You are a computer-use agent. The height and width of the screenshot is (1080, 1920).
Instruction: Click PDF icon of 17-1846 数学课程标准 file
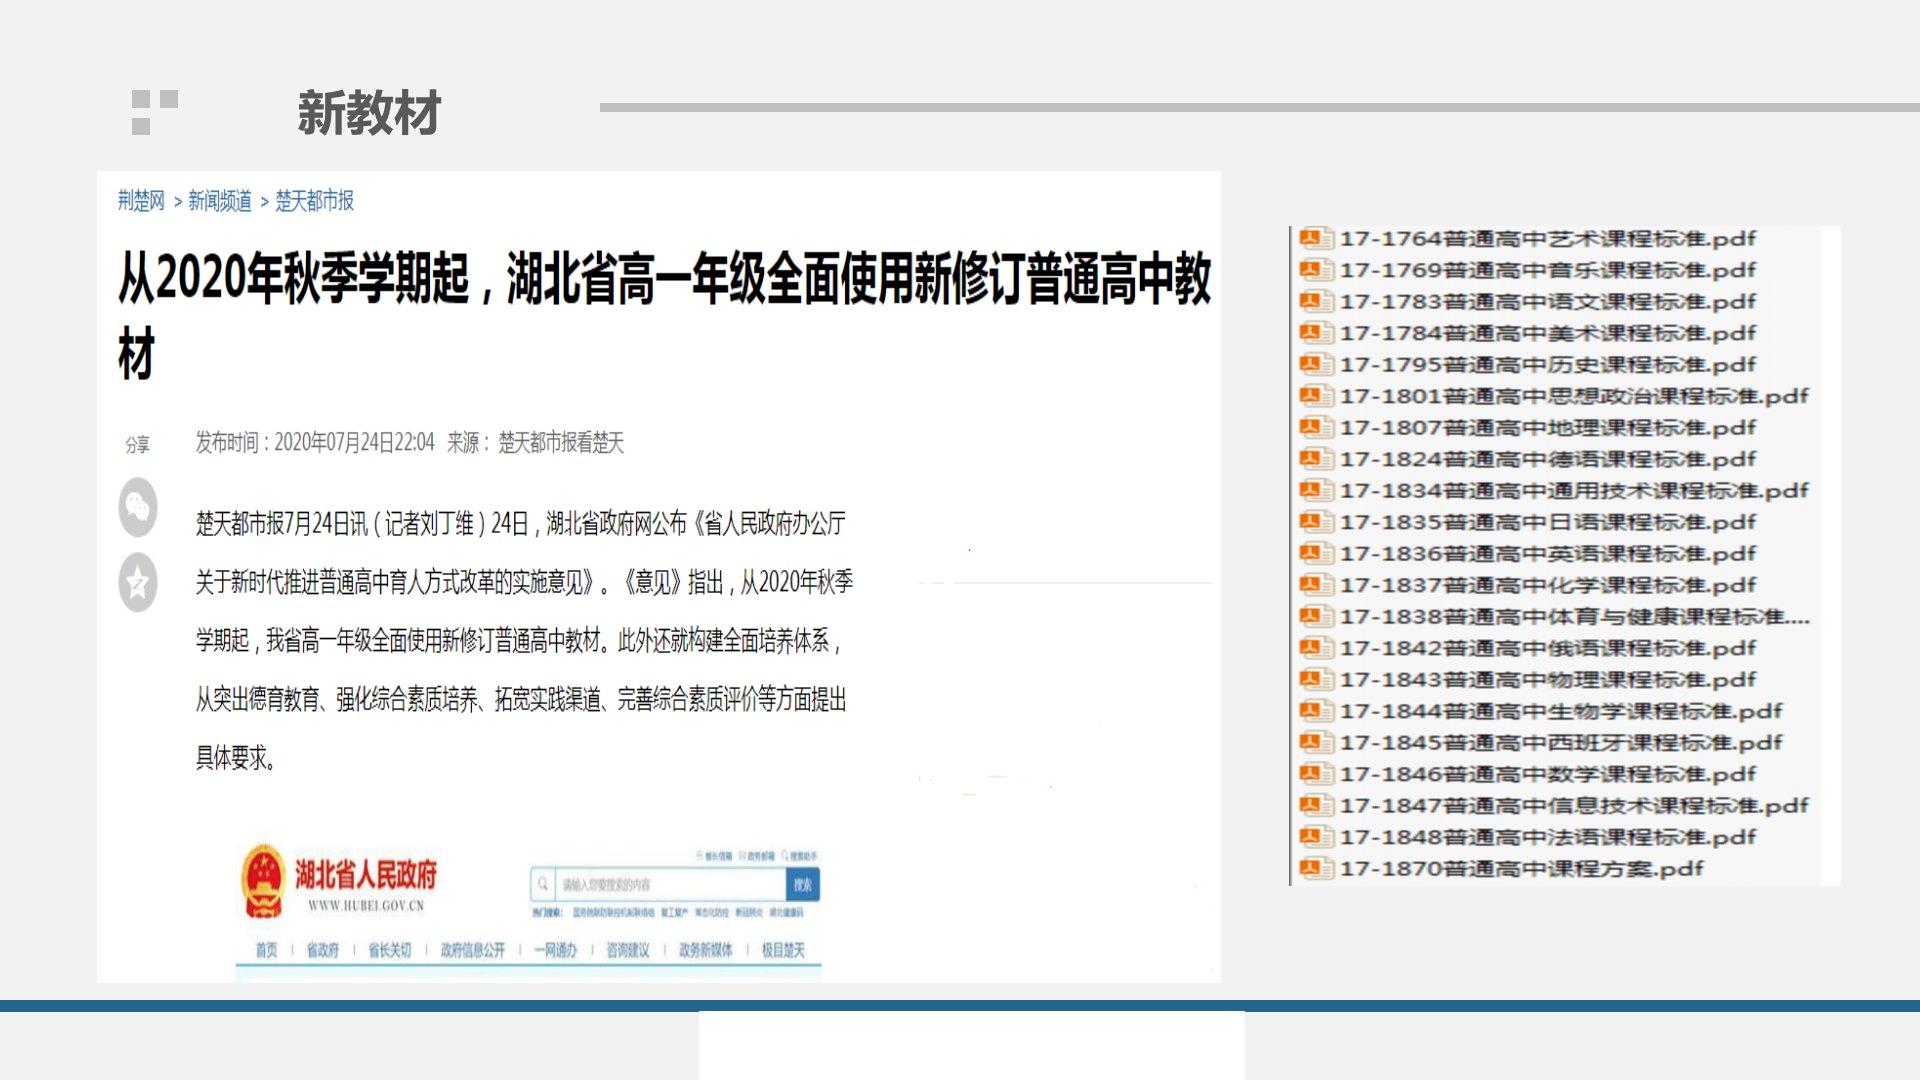1315,774
